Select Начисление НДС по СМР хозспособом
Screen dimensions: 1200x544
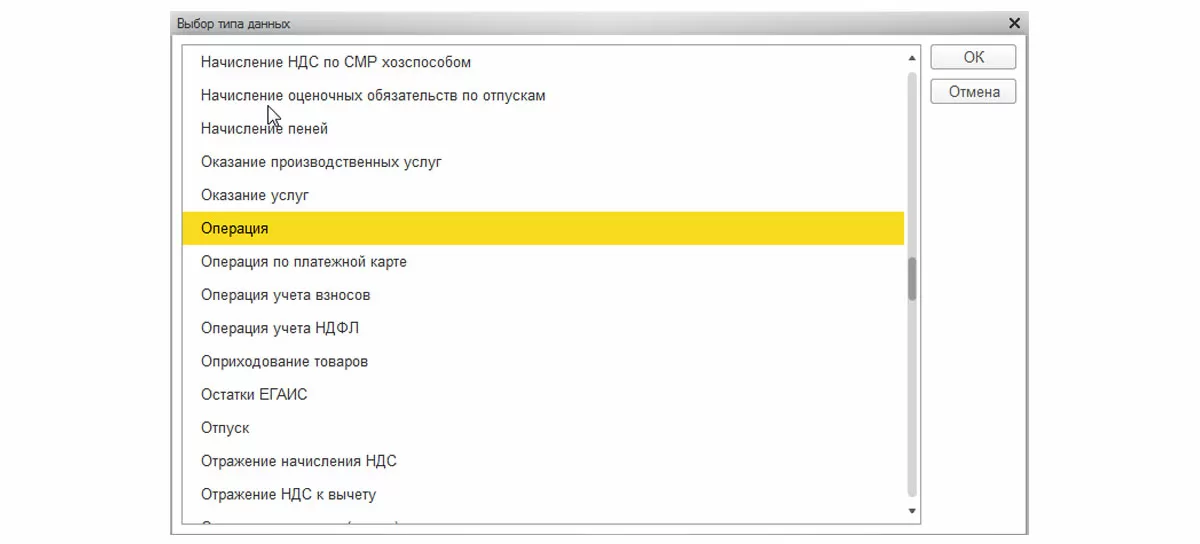point(335,62)
